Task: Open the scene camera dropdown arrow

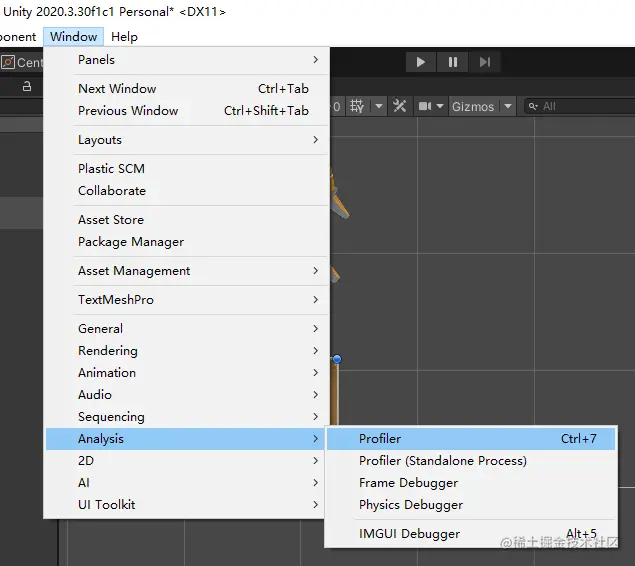Action: coord(440,106)
